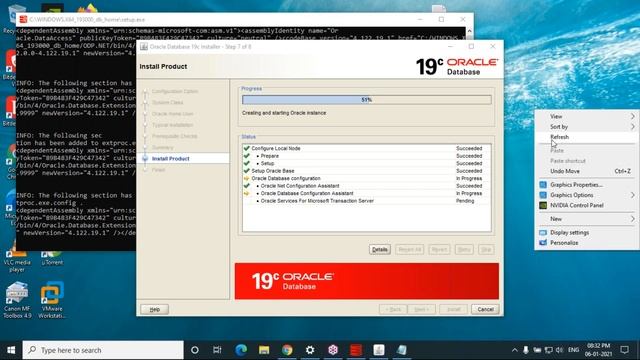Click the green check beside Configure Local Node
Viewport: 640px width, 360px height.
247,148
